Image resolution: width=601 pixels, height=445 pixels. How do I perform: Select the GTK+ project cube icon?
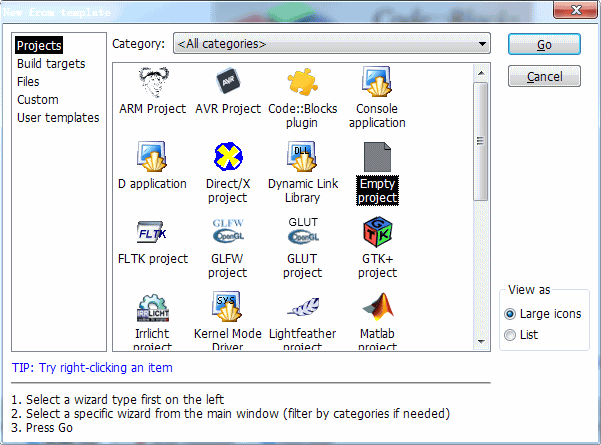click(378, 232)
